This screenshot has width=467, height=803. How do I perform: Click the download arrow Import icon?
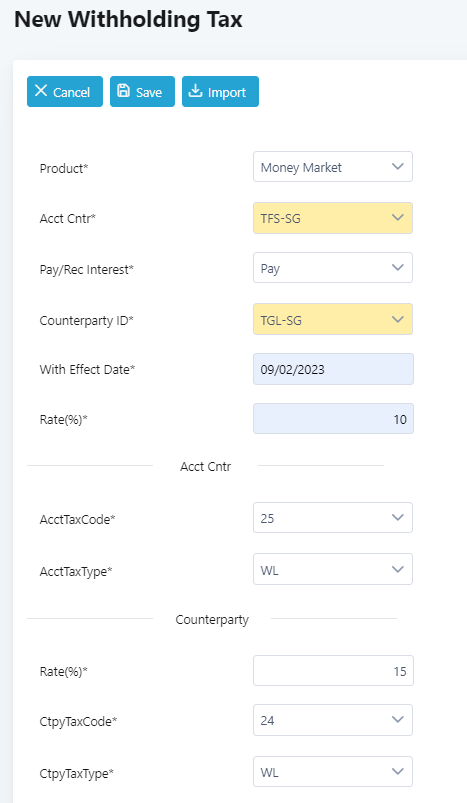(x=195, y=91)
